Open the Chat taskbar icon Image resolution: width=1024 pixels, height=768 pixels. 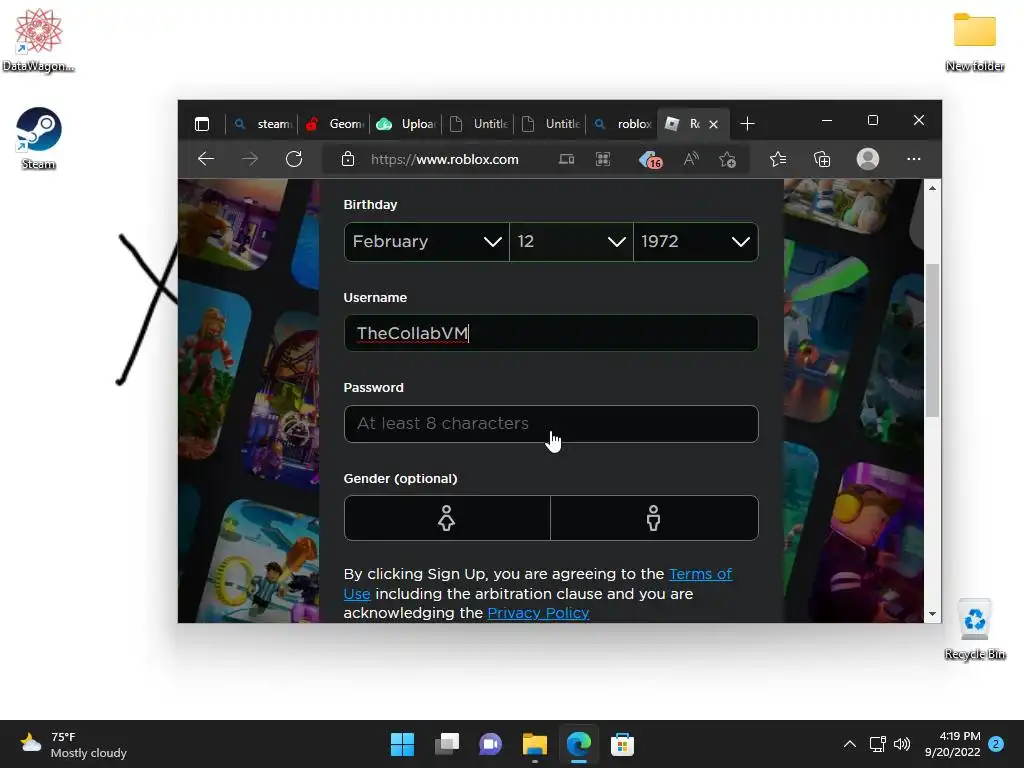pos(490,744)
